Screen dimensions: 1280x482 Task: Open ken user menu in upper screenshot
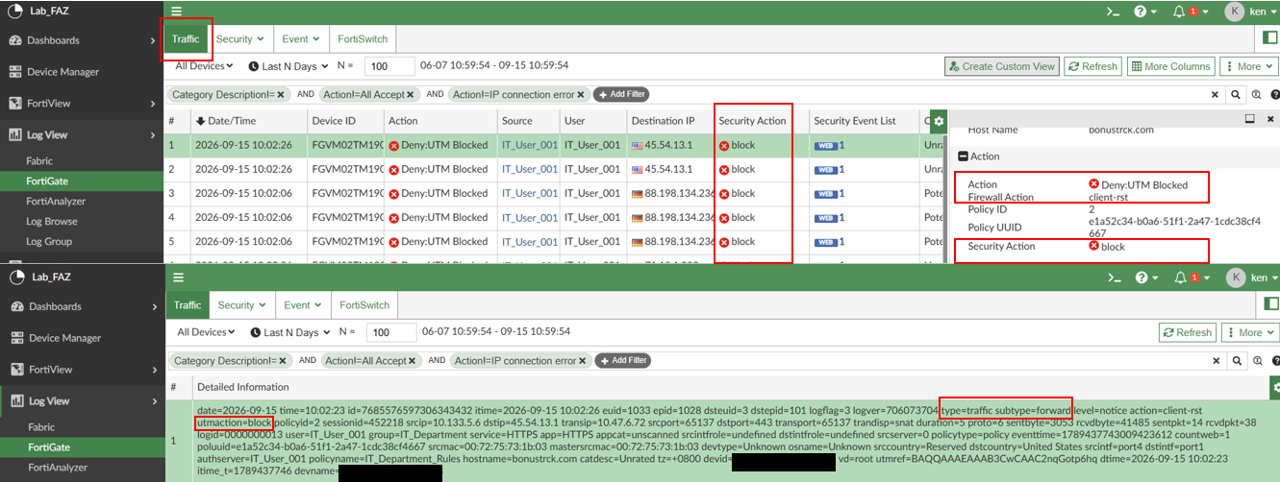click(x=1250, y=11)
